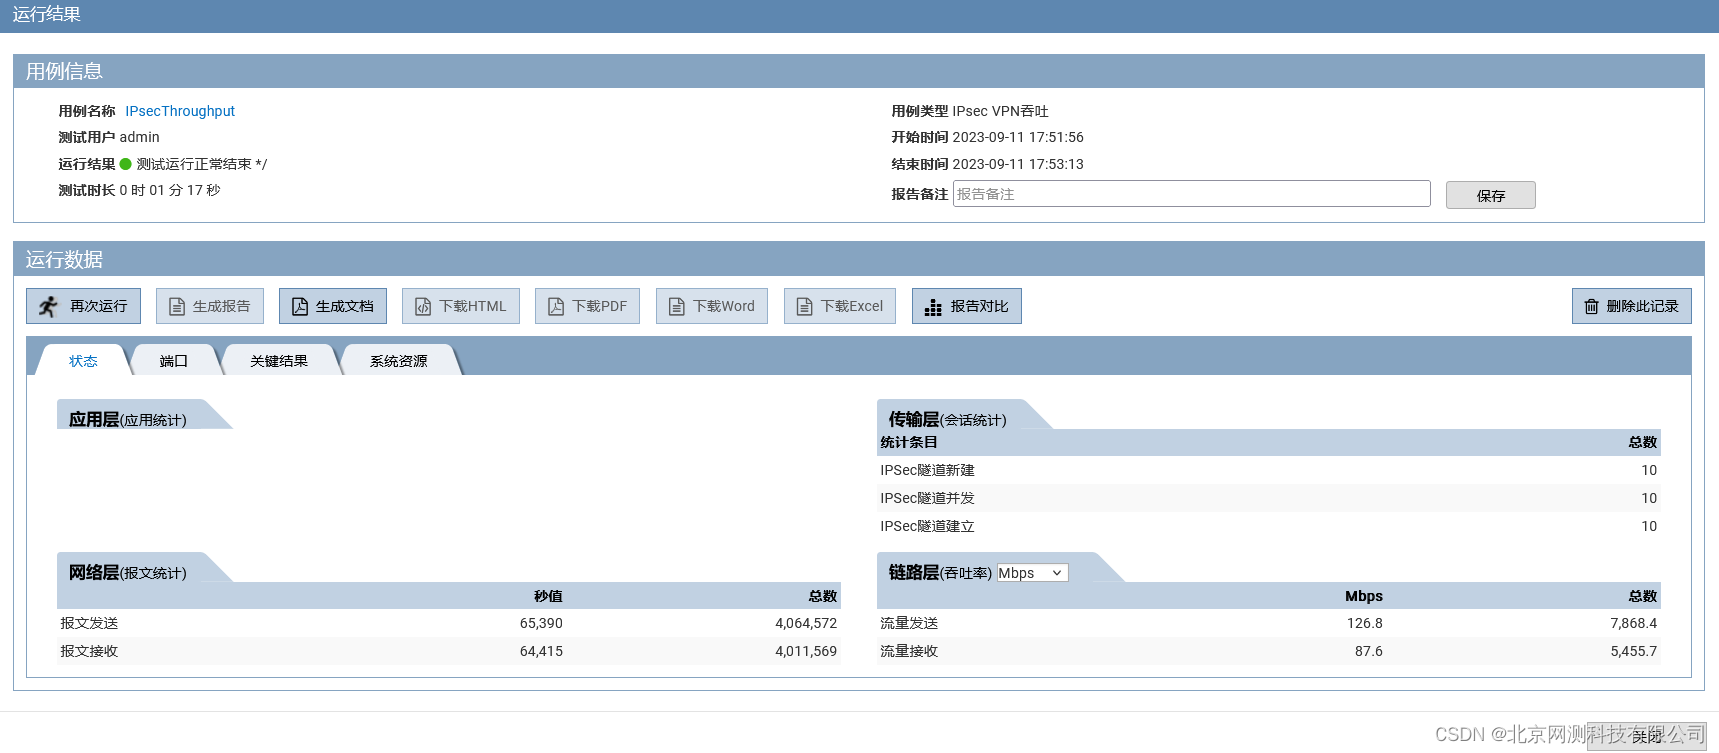Click the total value 4,011,569
The height and width of the screenshot is (753, 1719).
tap(806, 651)
